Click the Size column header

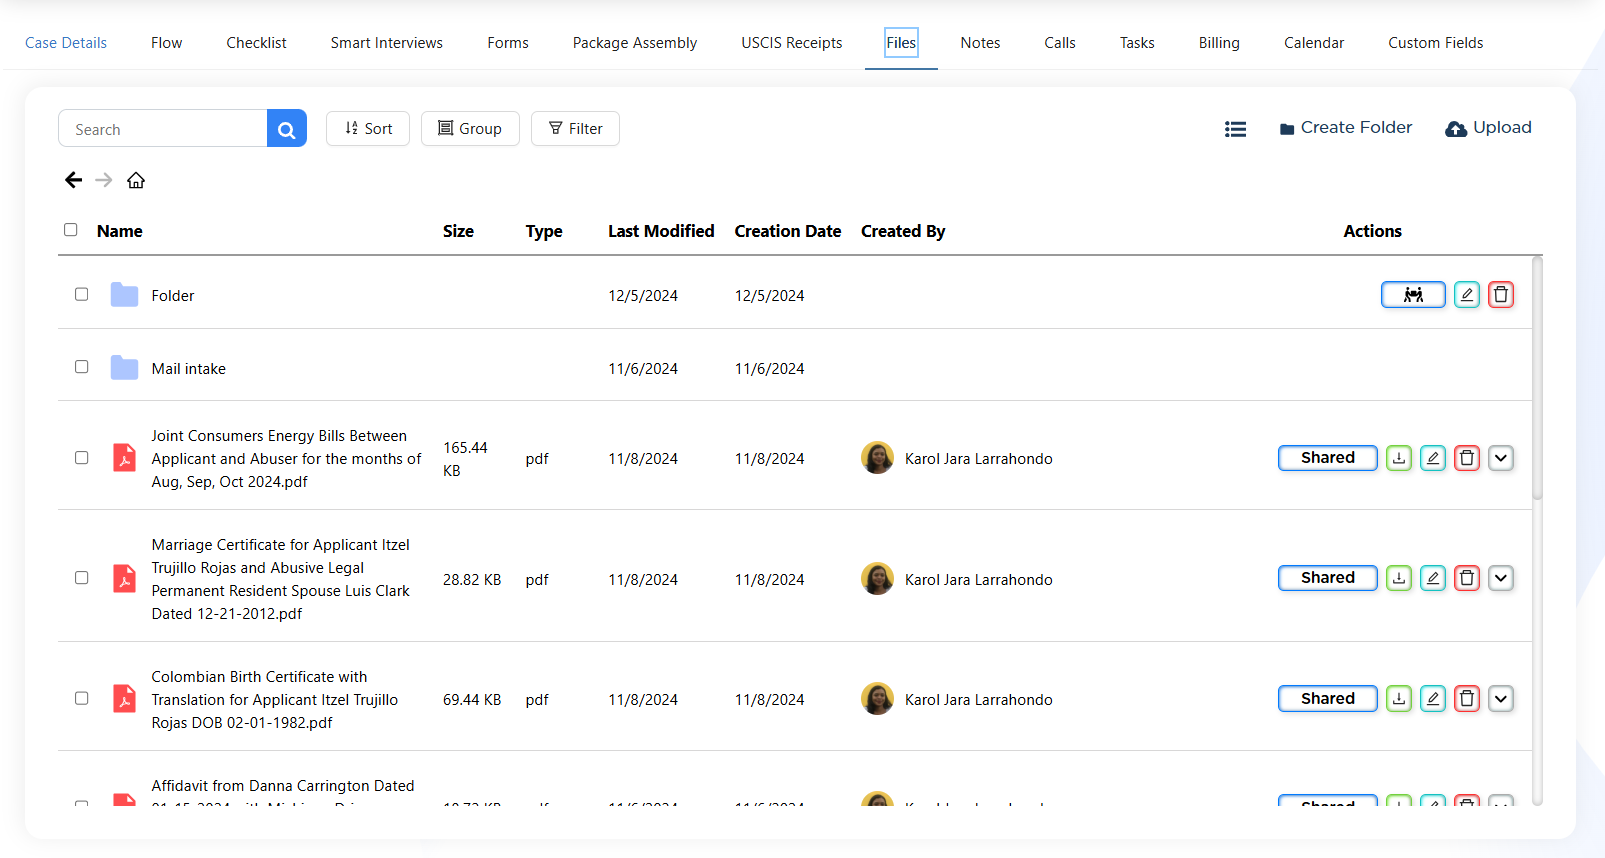(458, 231)
